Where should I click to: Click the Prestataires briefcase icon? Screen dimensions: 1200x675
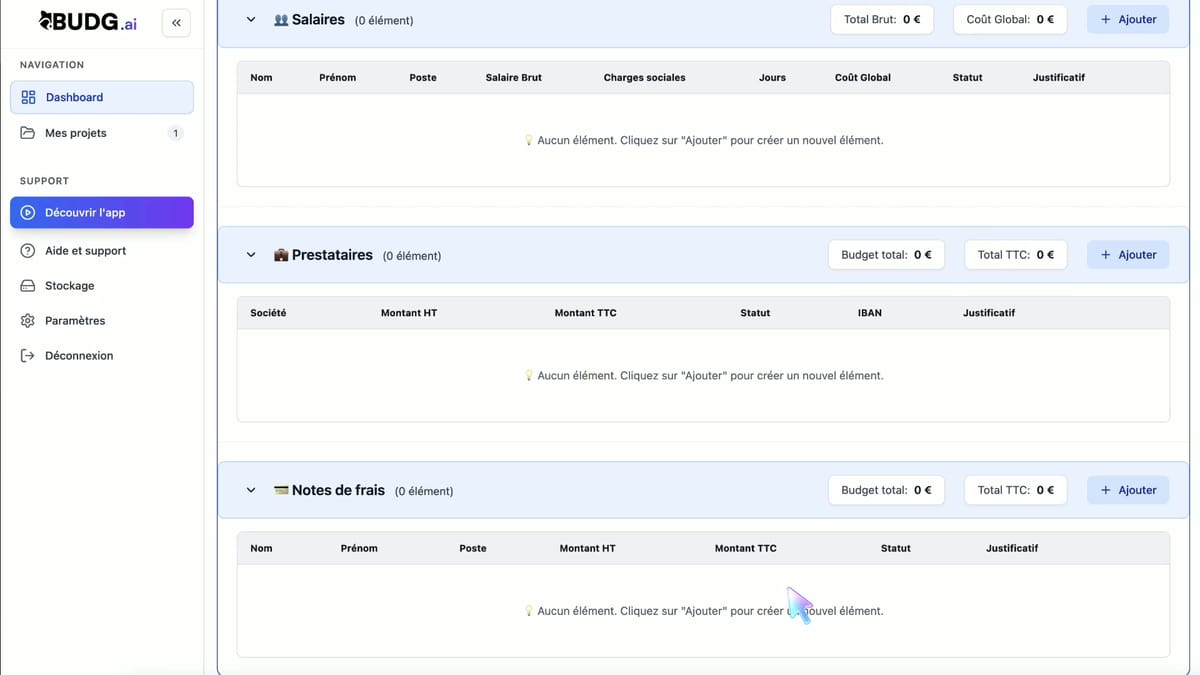point(281,255)
